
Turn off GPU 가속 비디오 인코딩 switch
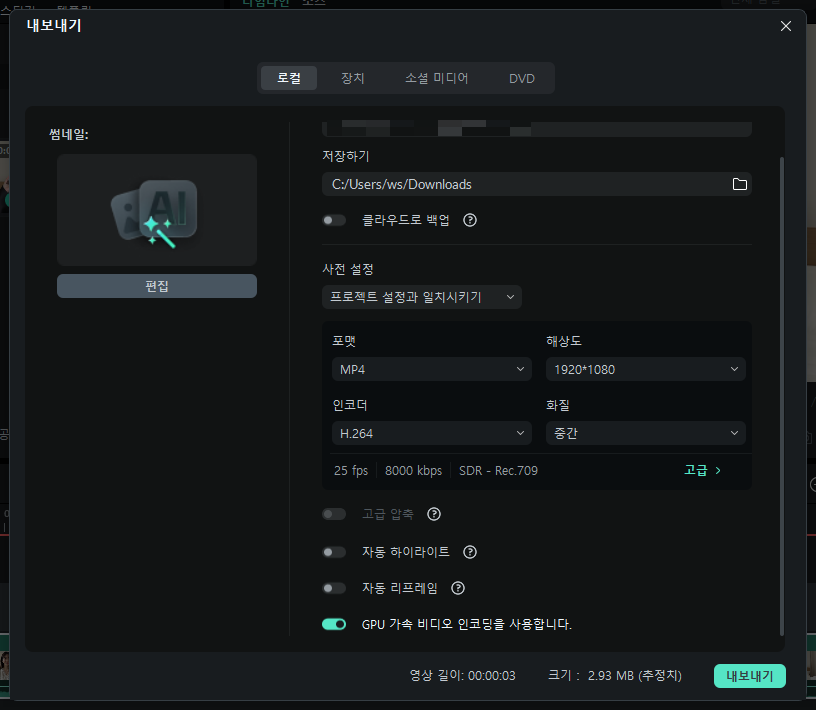pyautogui.click(x=334, y=624)
